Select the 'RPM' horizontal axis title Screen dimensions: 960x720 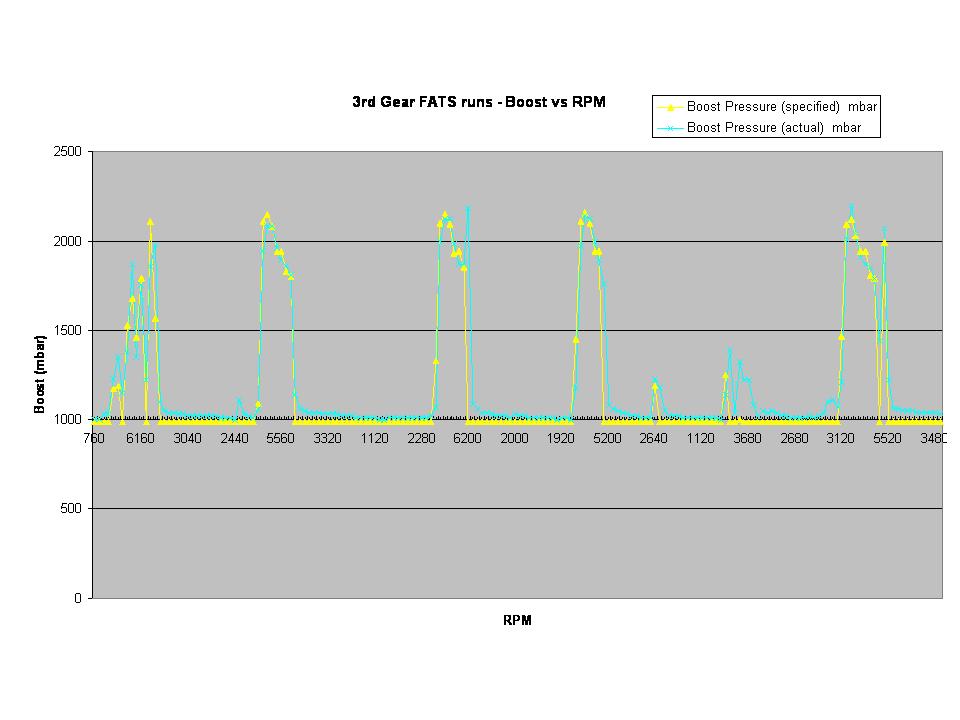pos(517,620)
